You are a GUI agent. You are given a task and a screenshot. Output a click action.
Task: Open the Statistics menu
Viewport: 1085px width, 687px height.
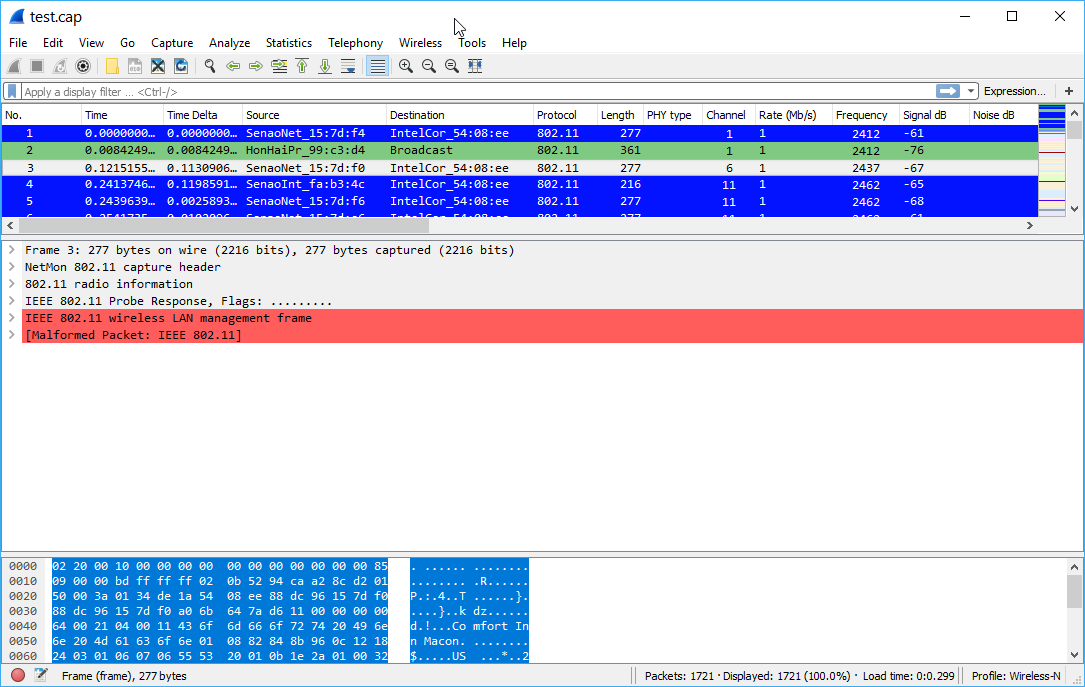pos(288,42)
